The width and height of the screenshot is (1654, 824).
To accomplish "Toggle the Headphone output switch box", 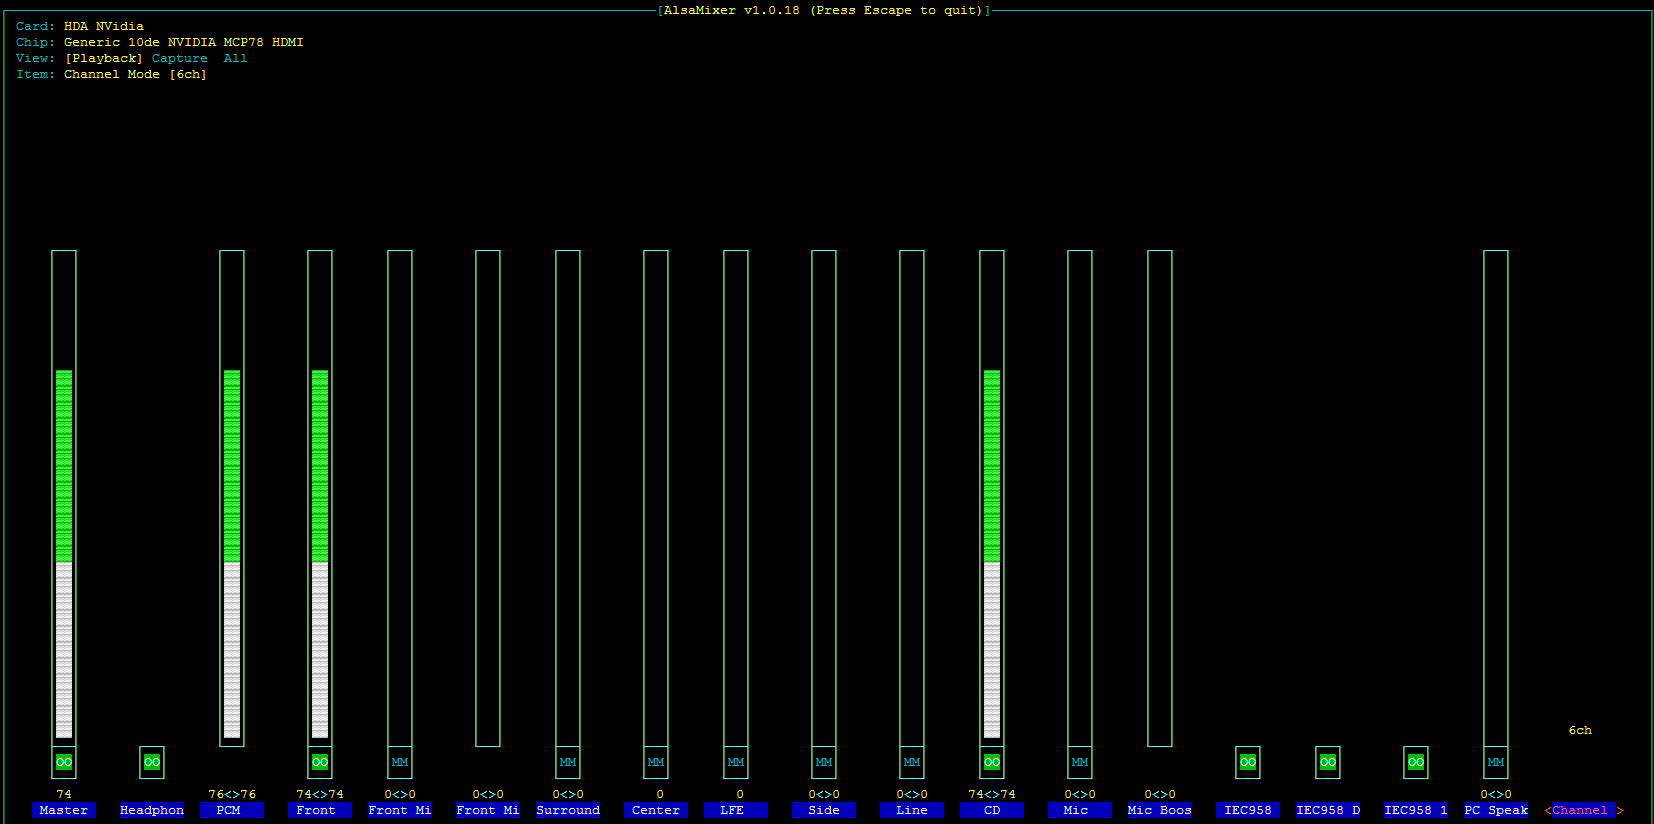I will pyautogui.click(x=152, y=762).
